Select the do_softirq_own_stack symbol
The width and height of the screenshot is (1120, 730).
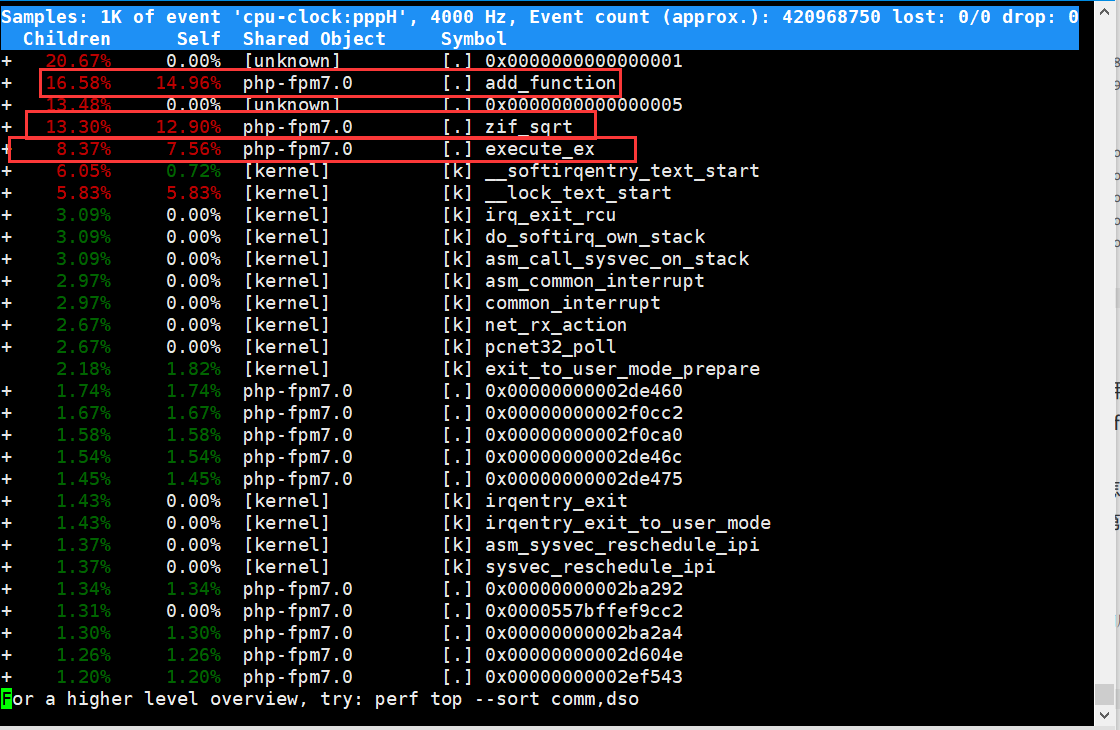point(595,237)
